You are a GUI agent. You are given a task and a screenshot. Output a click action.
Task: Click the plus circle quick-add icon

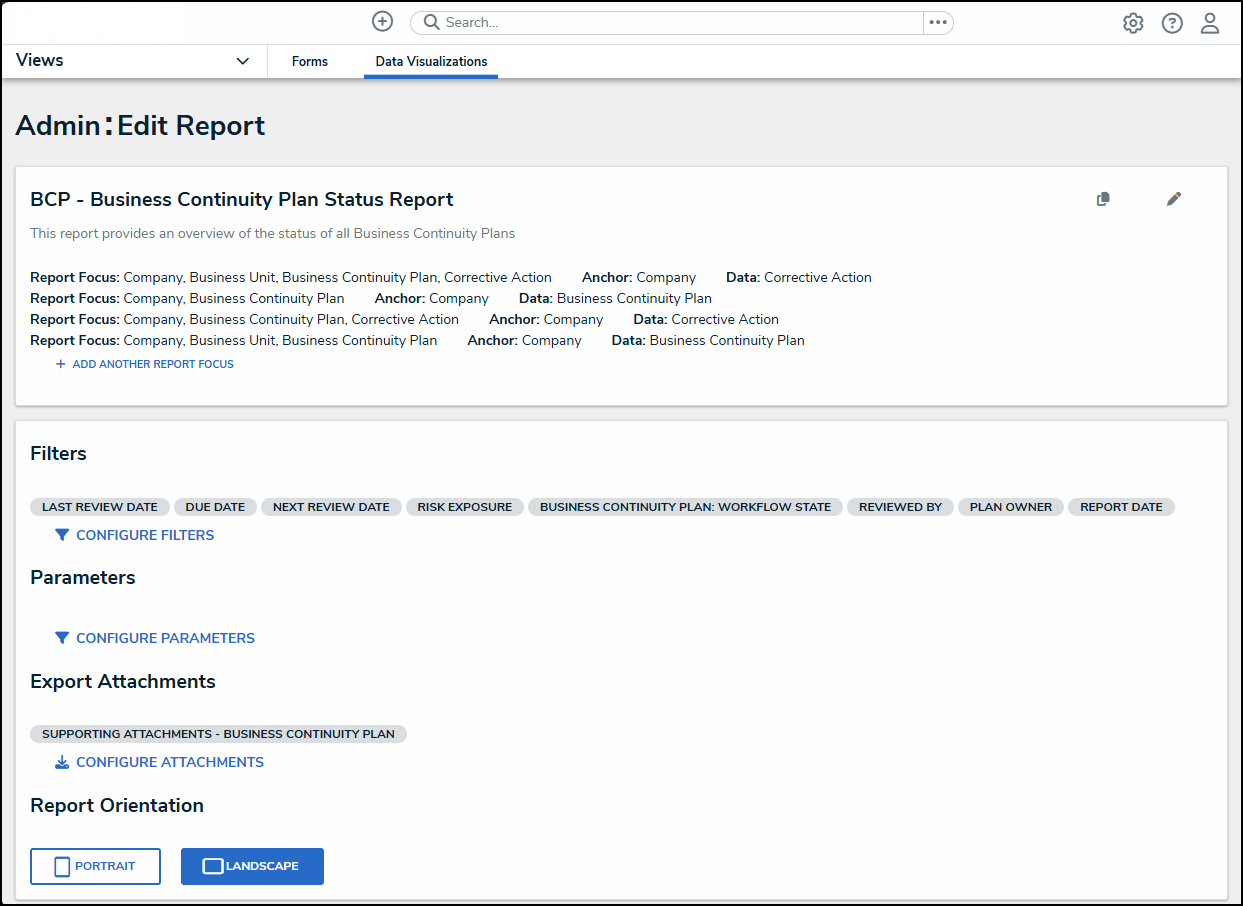point(382,22)
